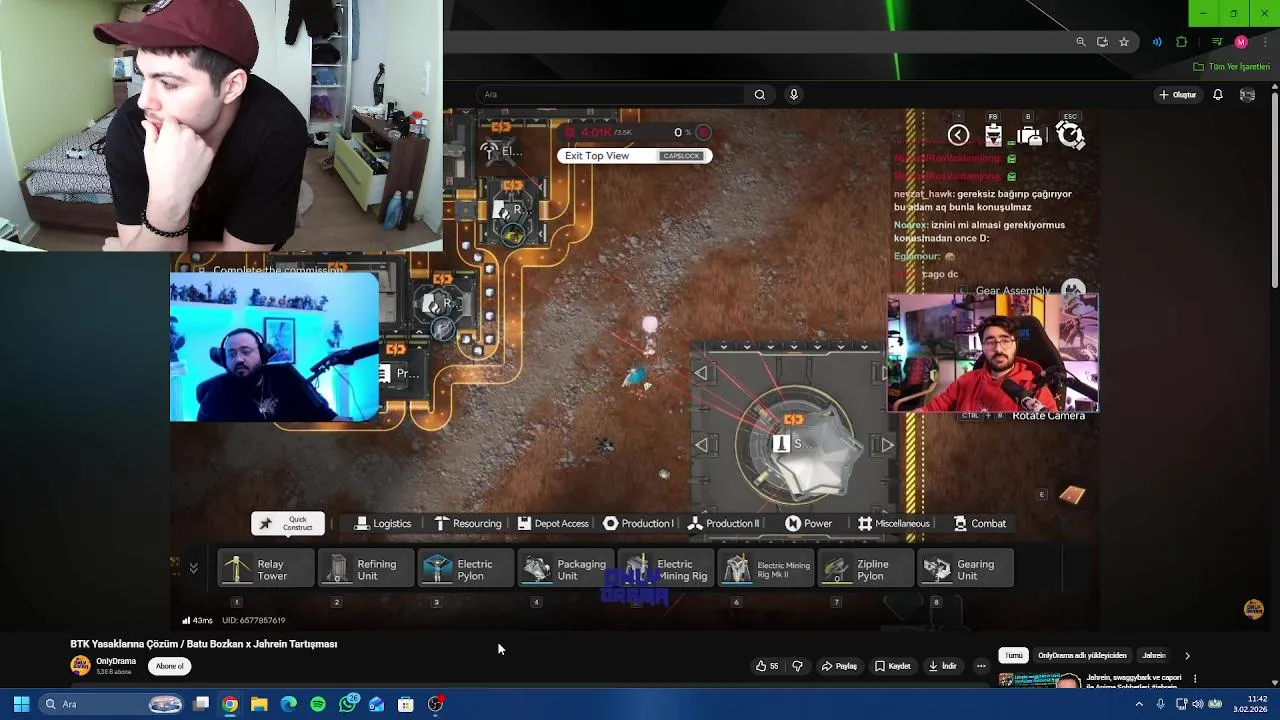Select the Tümü filter chip
This screenshot has width=1280, height=720.
tap(1014, 656)
